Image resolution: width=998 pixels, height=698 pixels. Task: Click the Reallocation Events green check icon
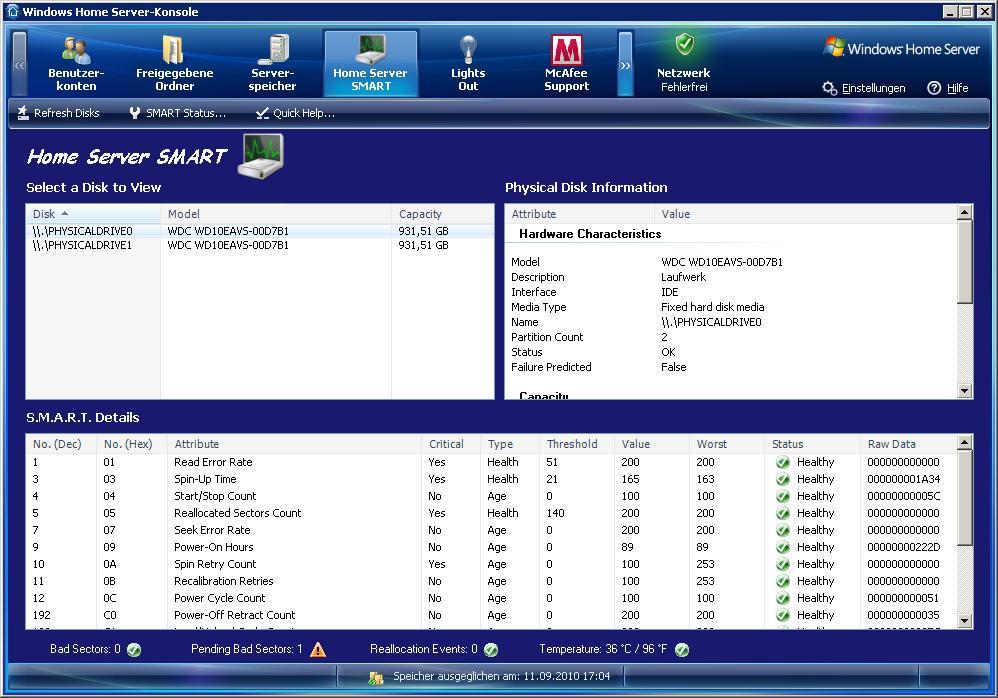(x=491, y=650)
